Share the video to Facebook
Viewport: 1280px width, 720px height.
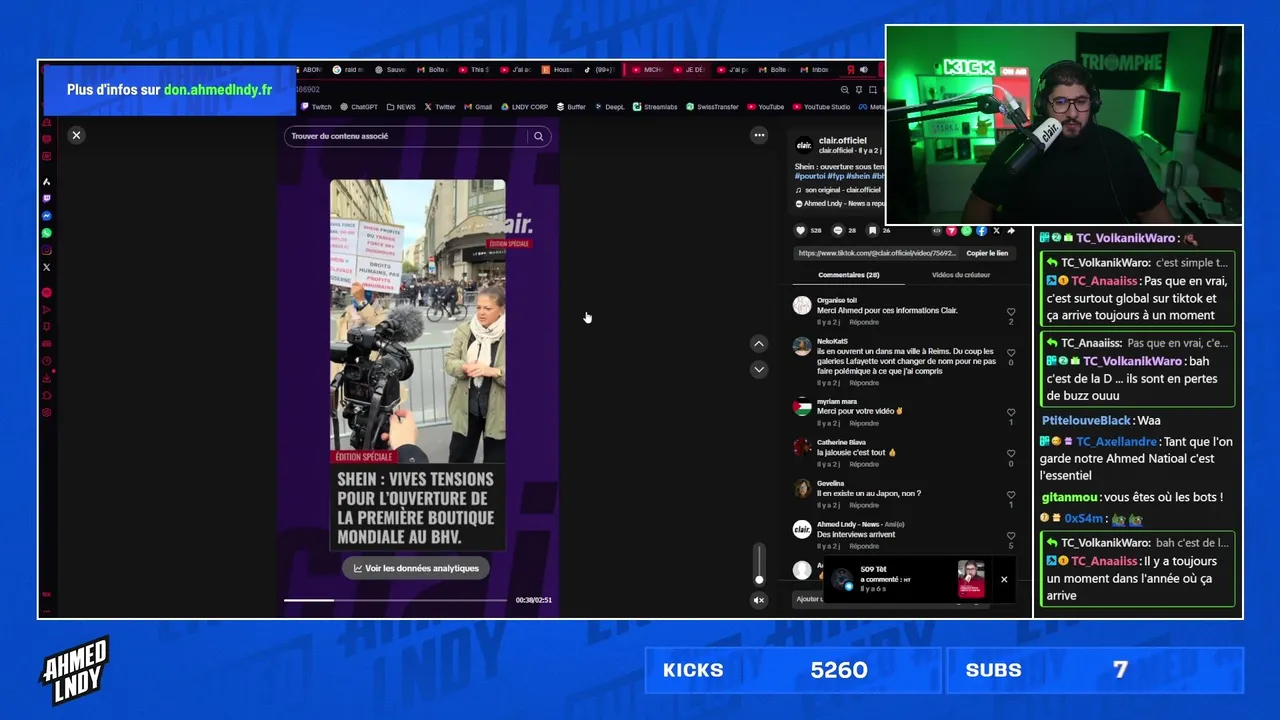click(981, 231)
